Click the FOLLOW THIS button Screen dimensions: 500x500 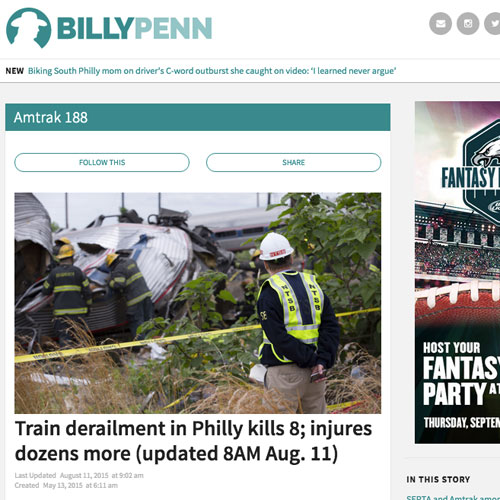[x=102, y=162]
